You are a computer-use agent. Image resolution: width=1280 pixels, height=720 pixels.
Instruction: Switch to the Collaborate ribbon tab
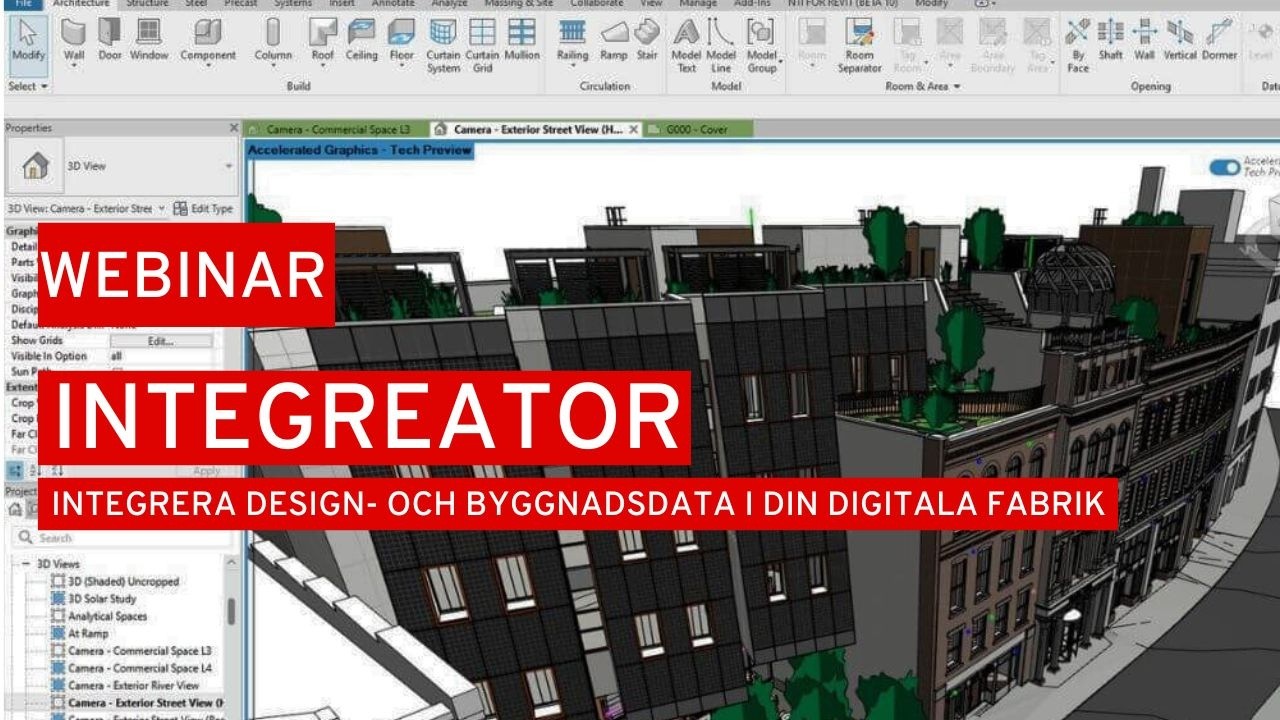(x=596, y=4)
